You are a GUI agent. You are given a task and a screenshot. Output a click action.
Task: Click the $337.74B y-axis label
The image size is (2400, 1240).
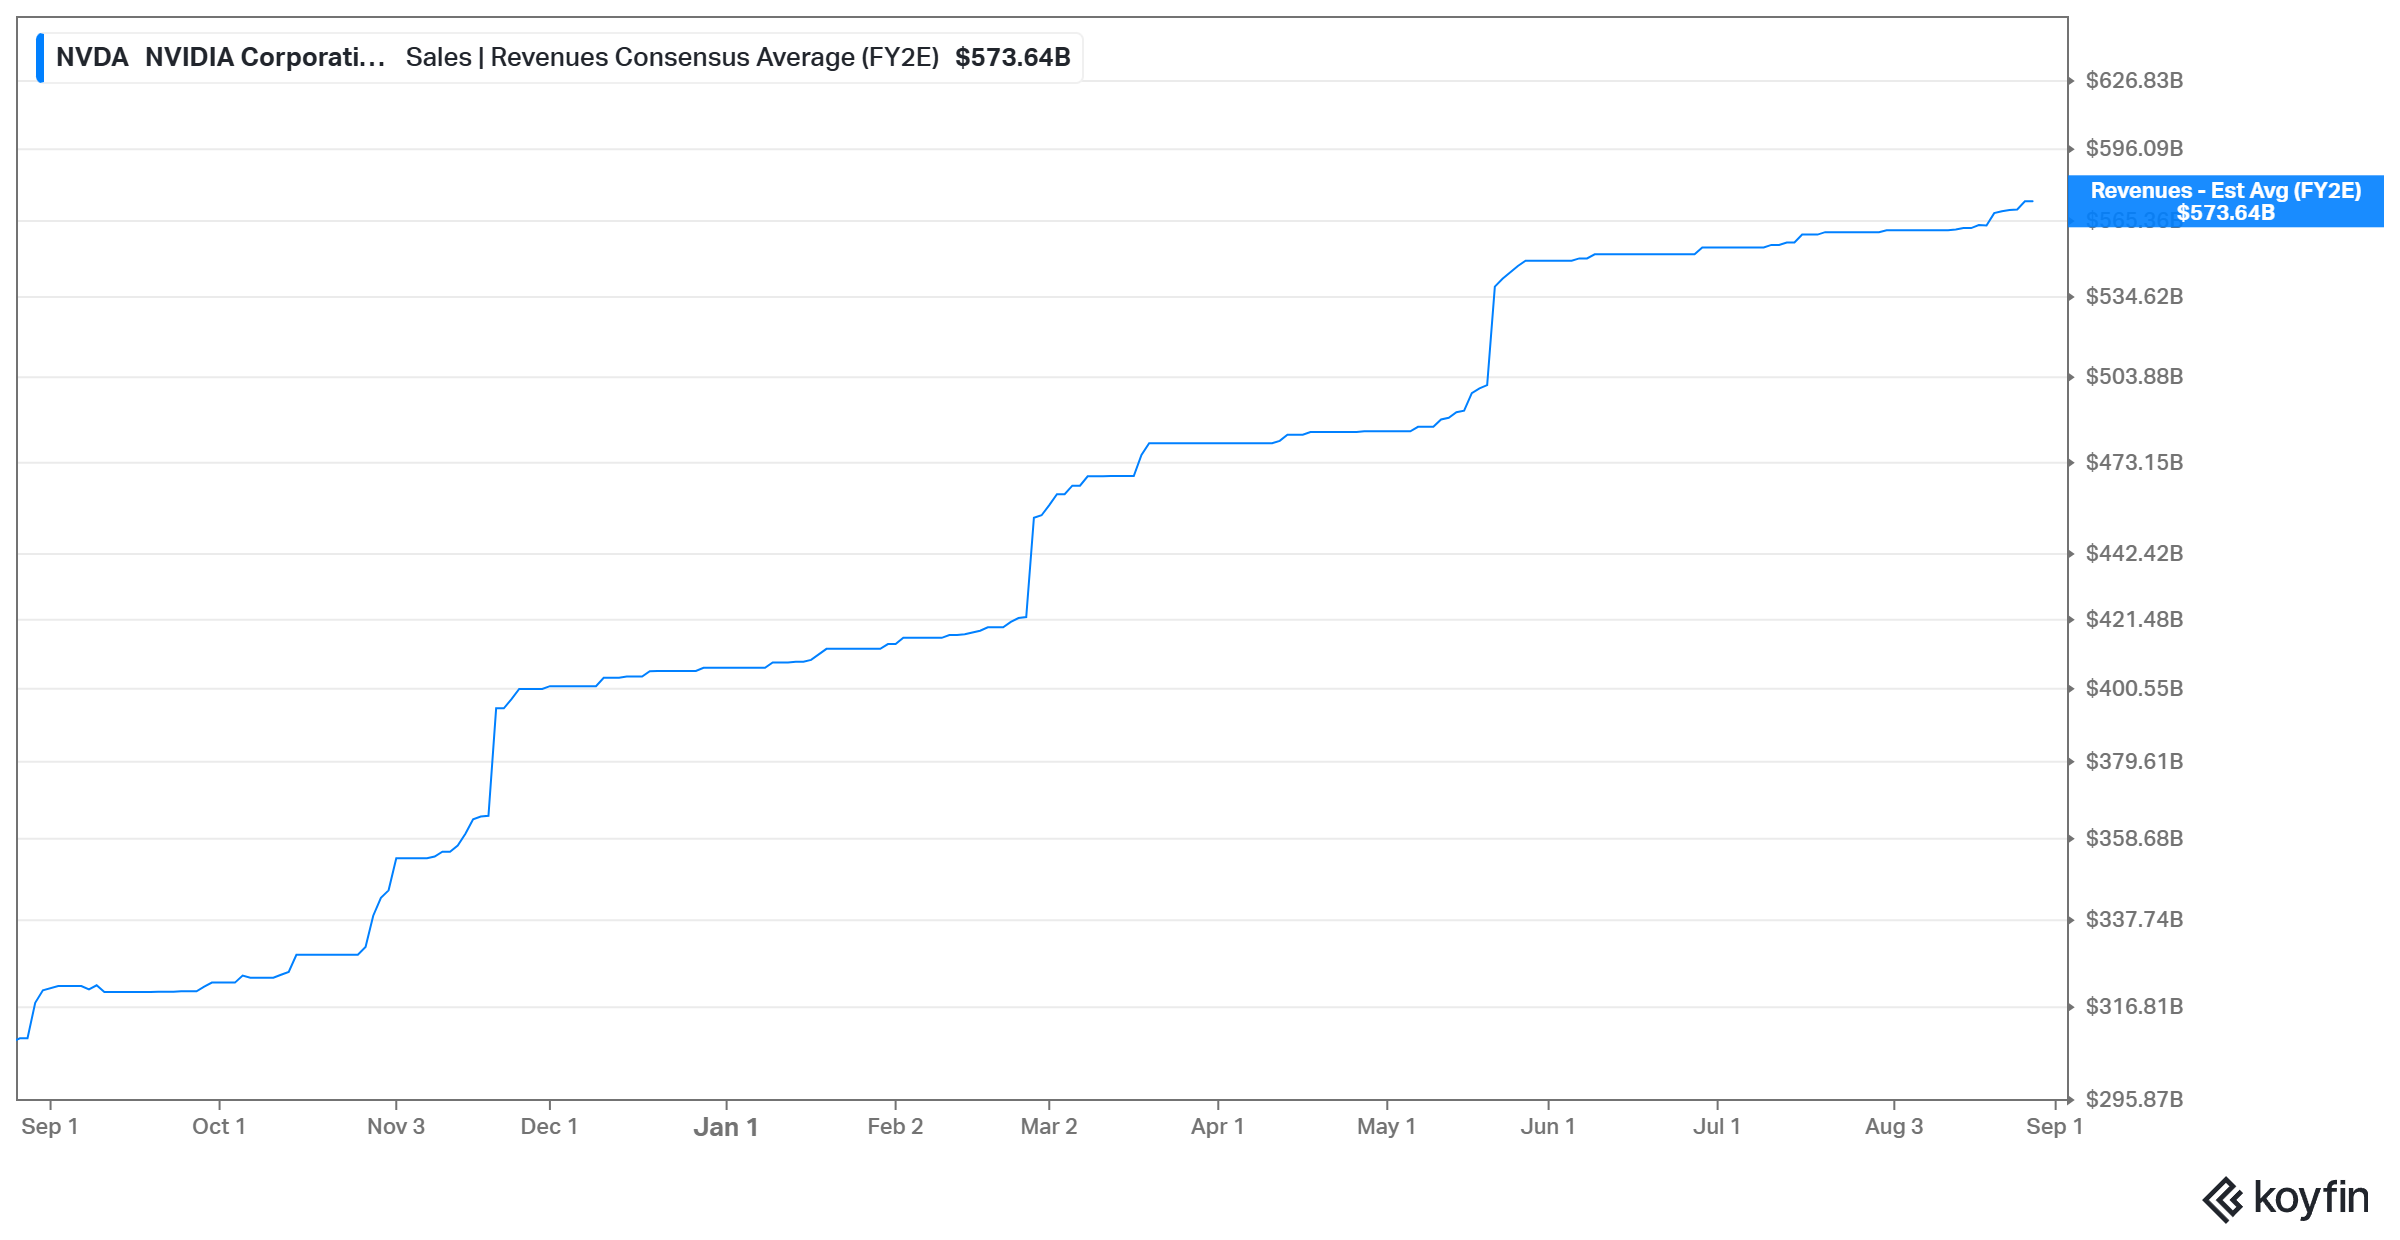click(2134, 920)
